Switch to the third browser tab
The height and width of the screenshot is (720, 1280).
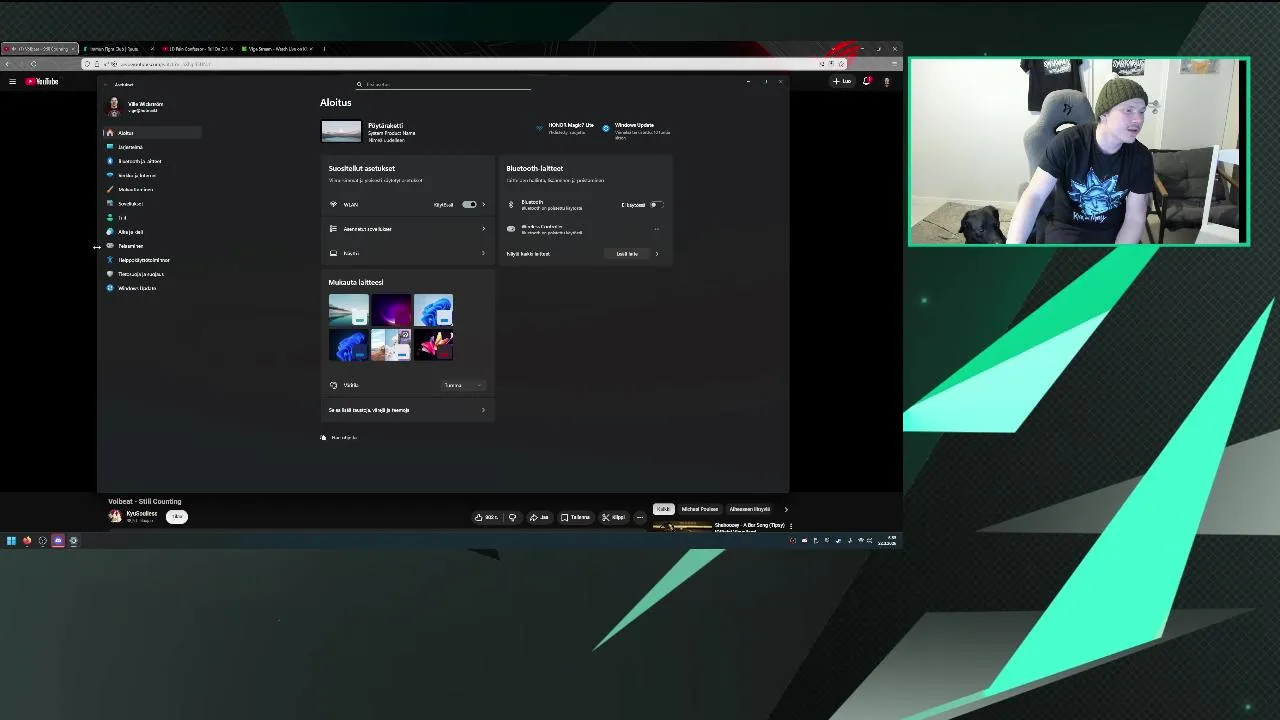[196, 49]
